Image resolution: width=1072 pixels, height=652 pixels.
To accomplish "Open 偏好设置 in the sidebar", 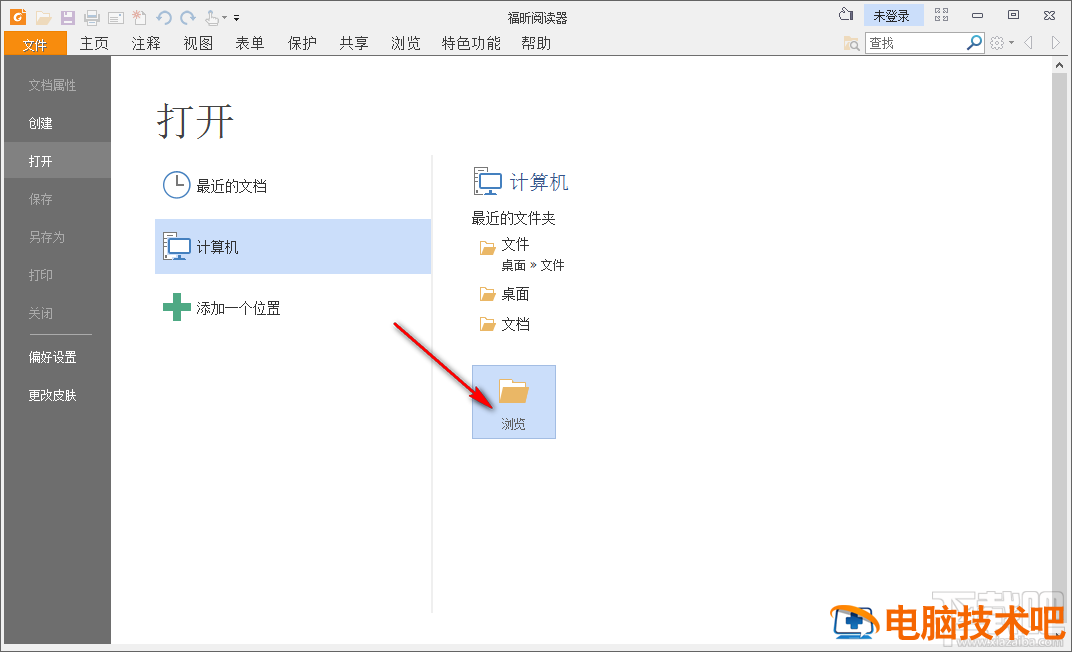I will [57, 357].
